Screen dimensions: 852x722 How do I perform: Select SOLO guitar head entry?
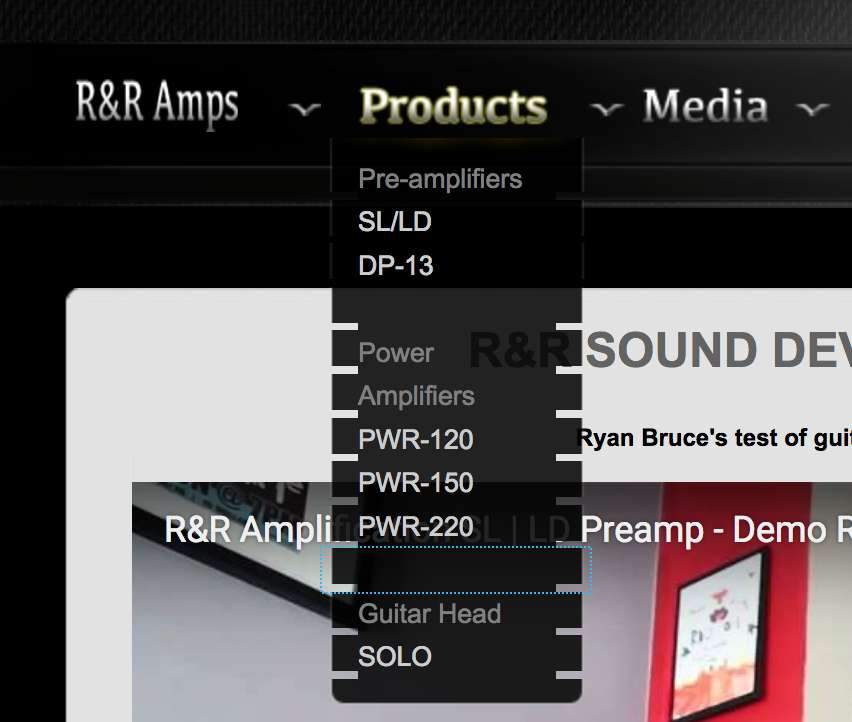[395, 656]
